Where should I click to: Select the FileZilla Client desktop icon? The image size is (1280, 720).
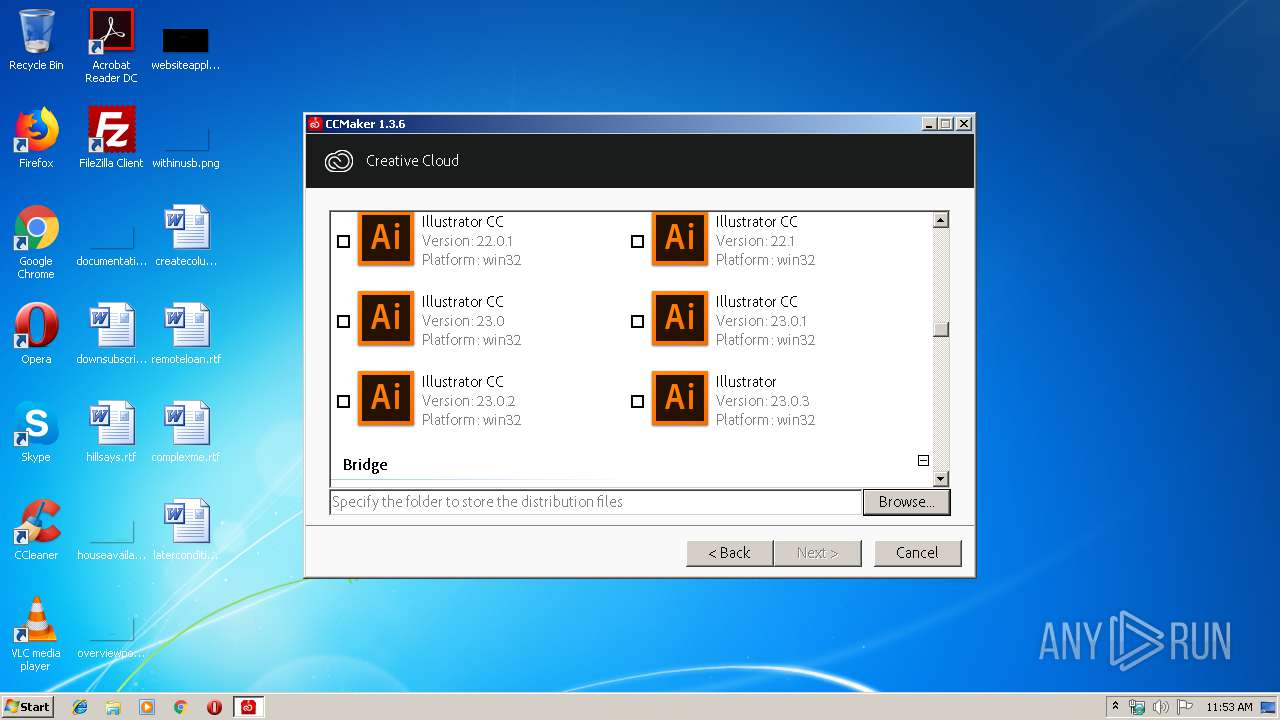(111, 138)
